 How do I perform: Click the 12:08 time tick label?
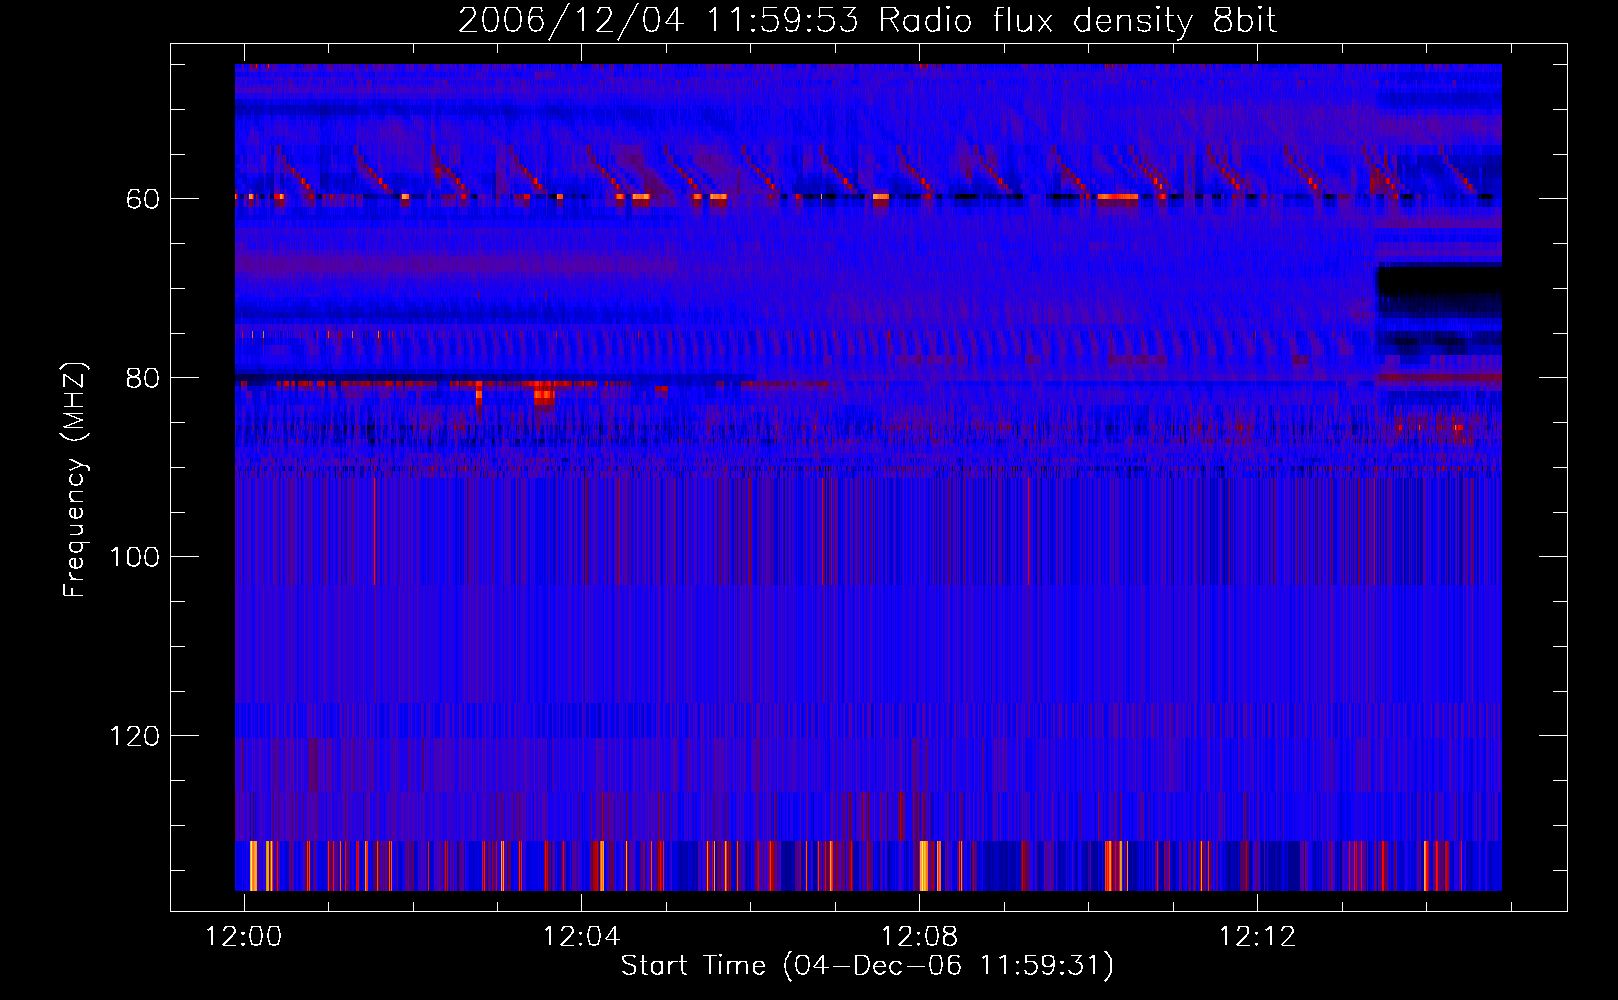[919, 937]
